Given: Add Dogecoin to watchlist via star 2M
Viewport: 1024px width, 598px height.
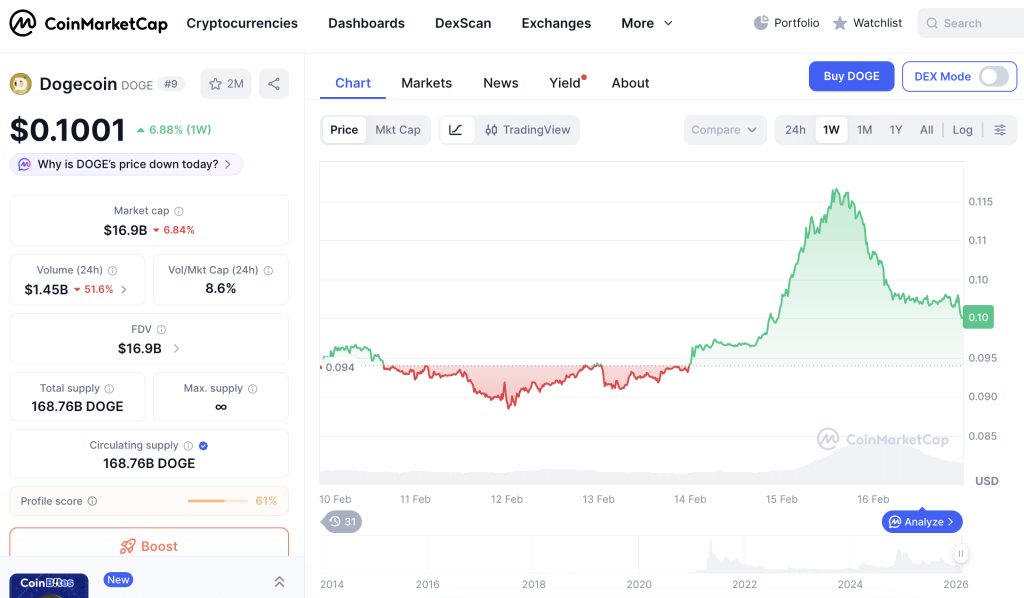Looking at the screenshot, I should click(226, 84).
